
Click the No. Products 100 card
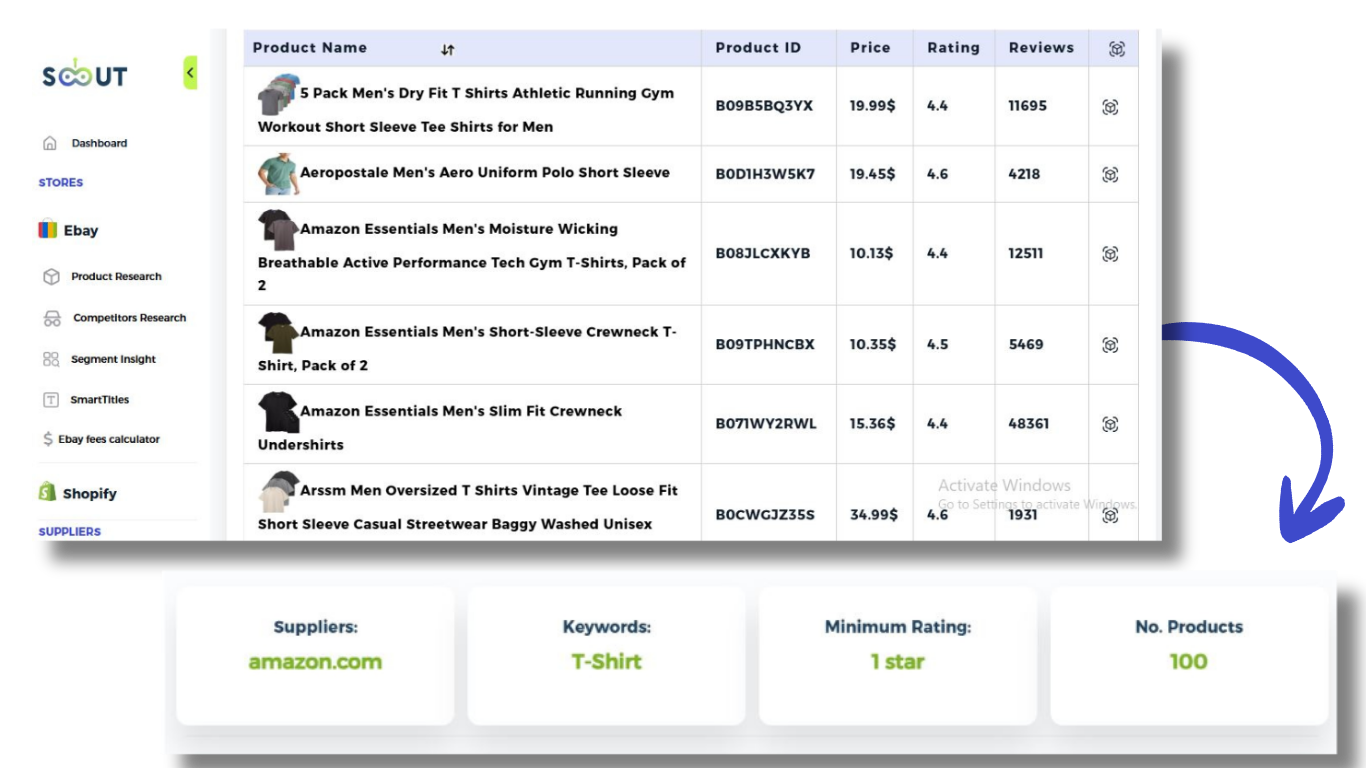pos(1189,655)
